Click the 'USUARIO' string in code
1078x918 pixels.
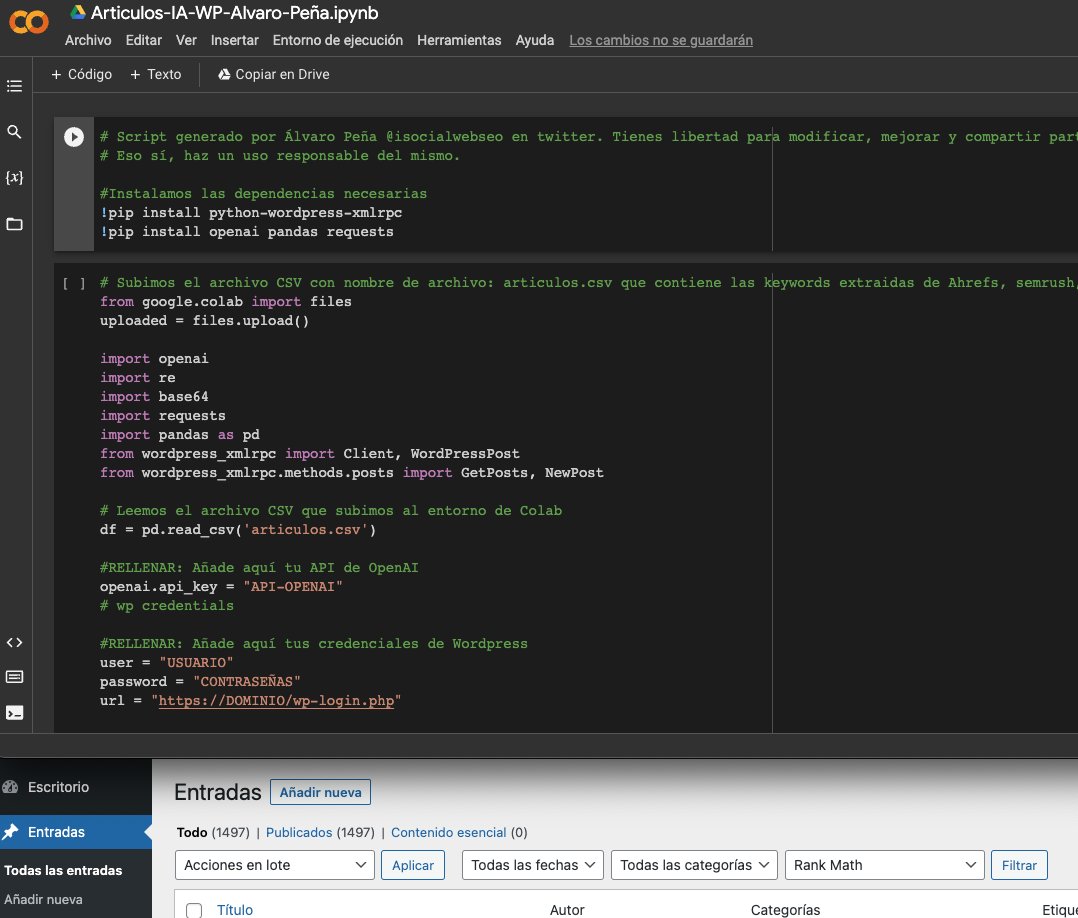click(196, 663)
